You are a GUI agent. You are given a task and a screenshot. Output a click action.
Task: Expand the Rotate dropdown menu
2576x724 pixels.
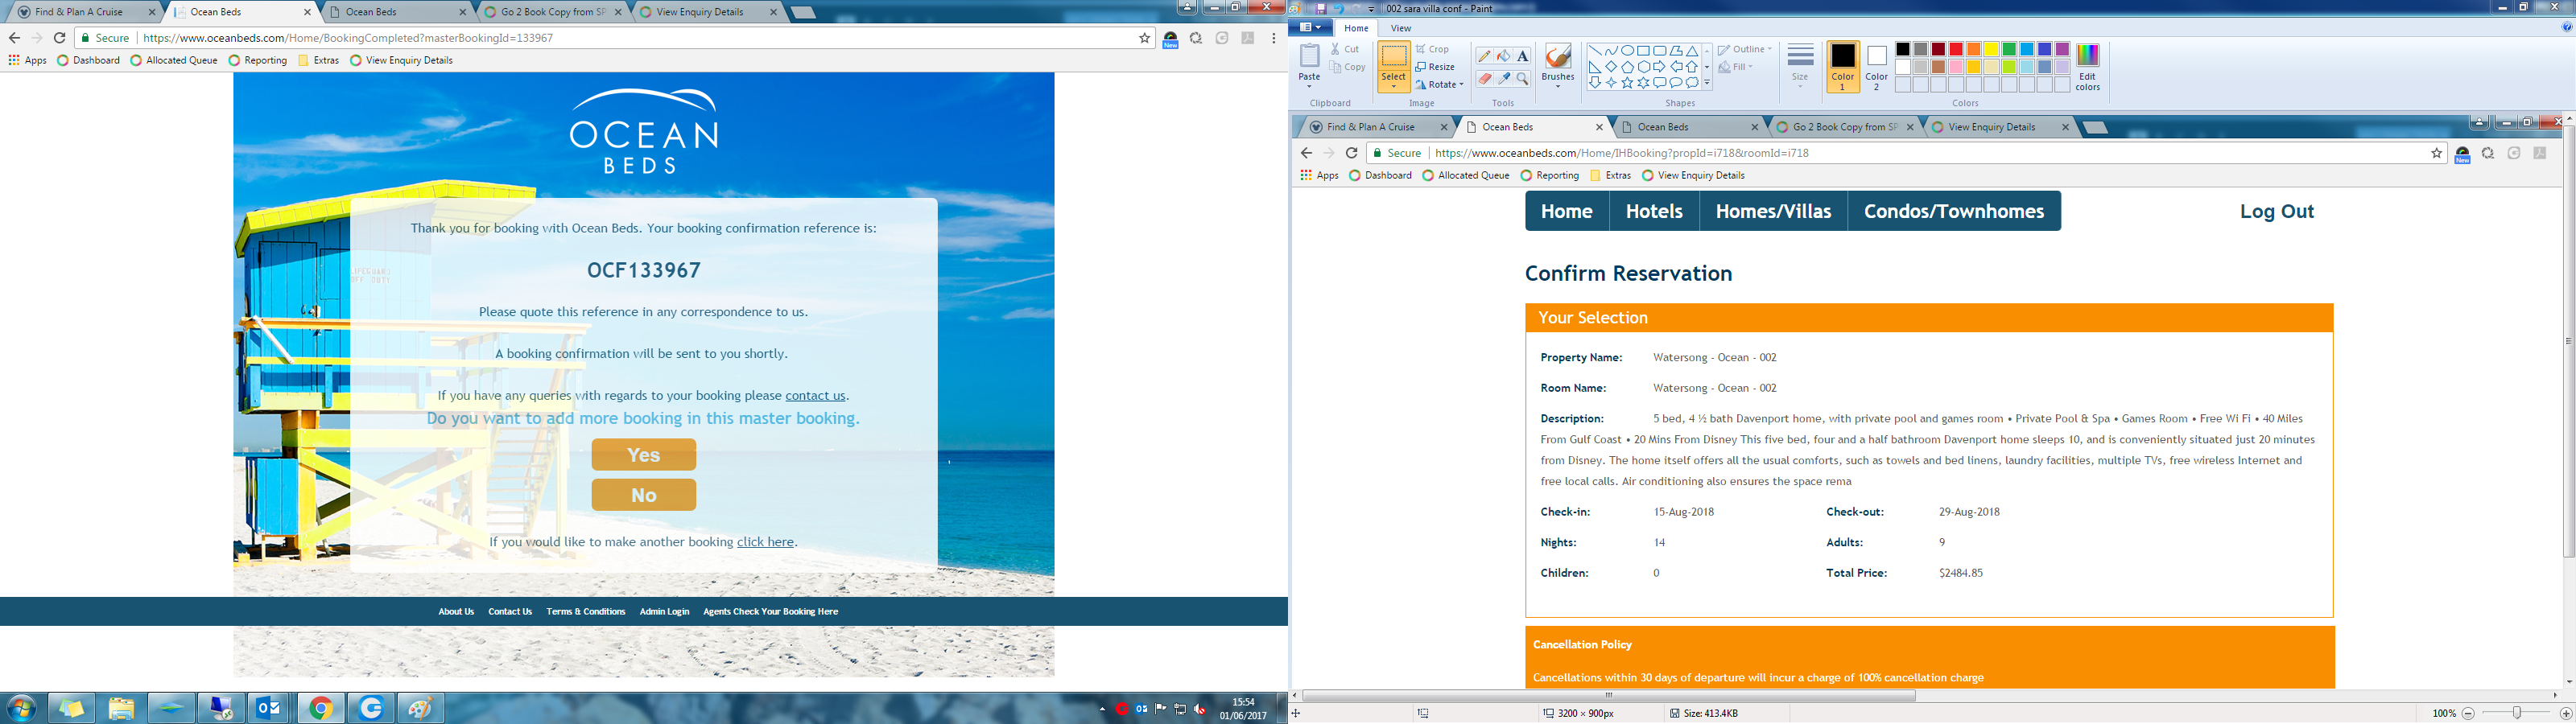(x=1461, y=85)
